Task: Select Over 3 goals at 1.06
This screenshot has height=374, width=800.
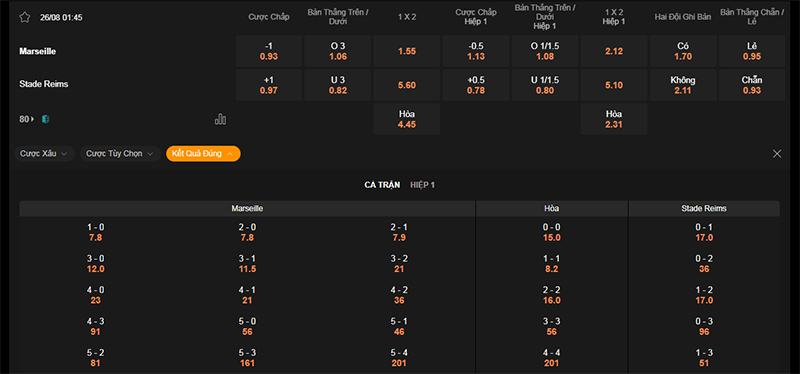Action: 338,51
